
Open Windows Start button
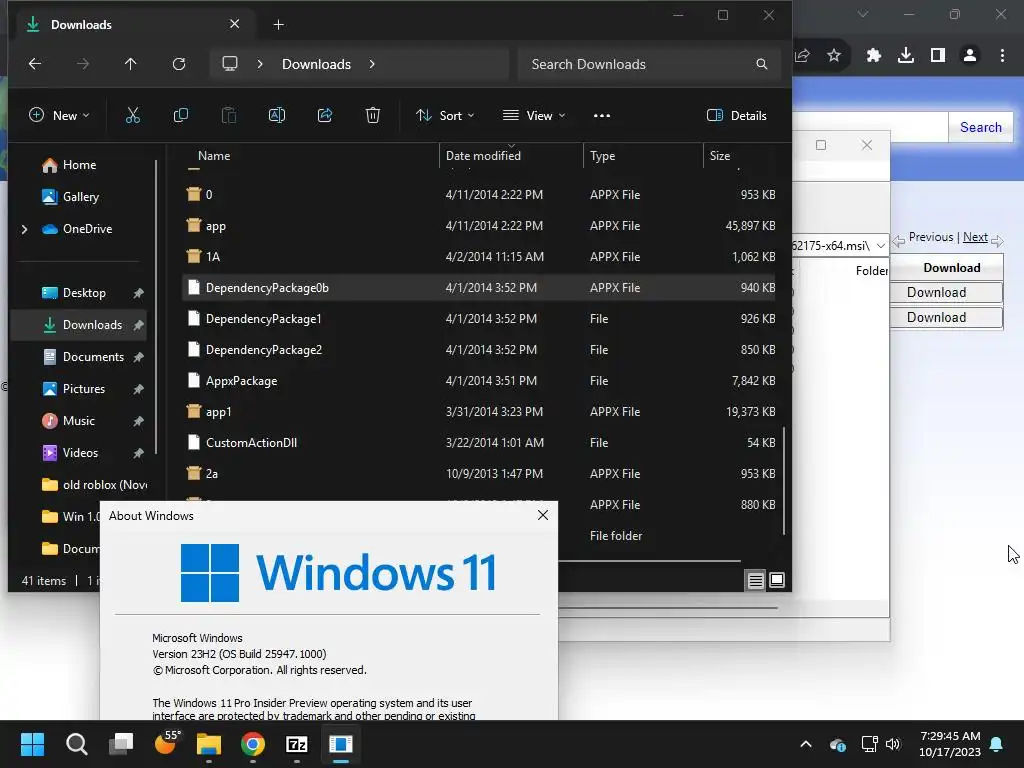pyautogui.click(x=32, y=744)
